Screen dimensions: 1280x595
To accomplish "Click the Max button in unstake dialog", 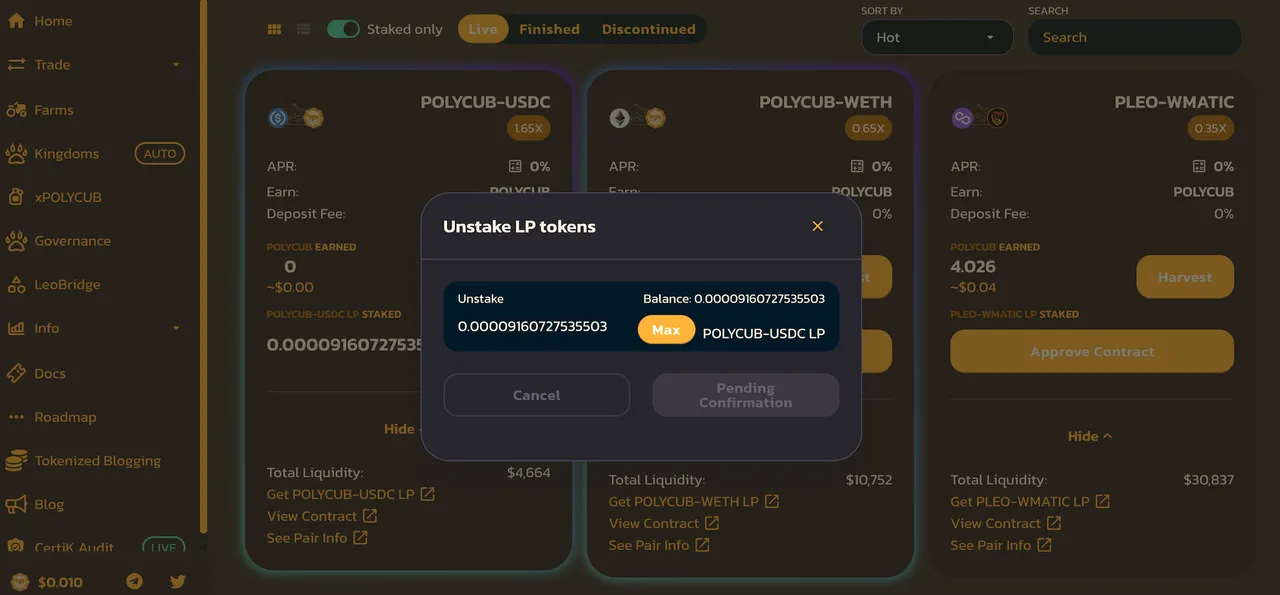I will 666,330.
